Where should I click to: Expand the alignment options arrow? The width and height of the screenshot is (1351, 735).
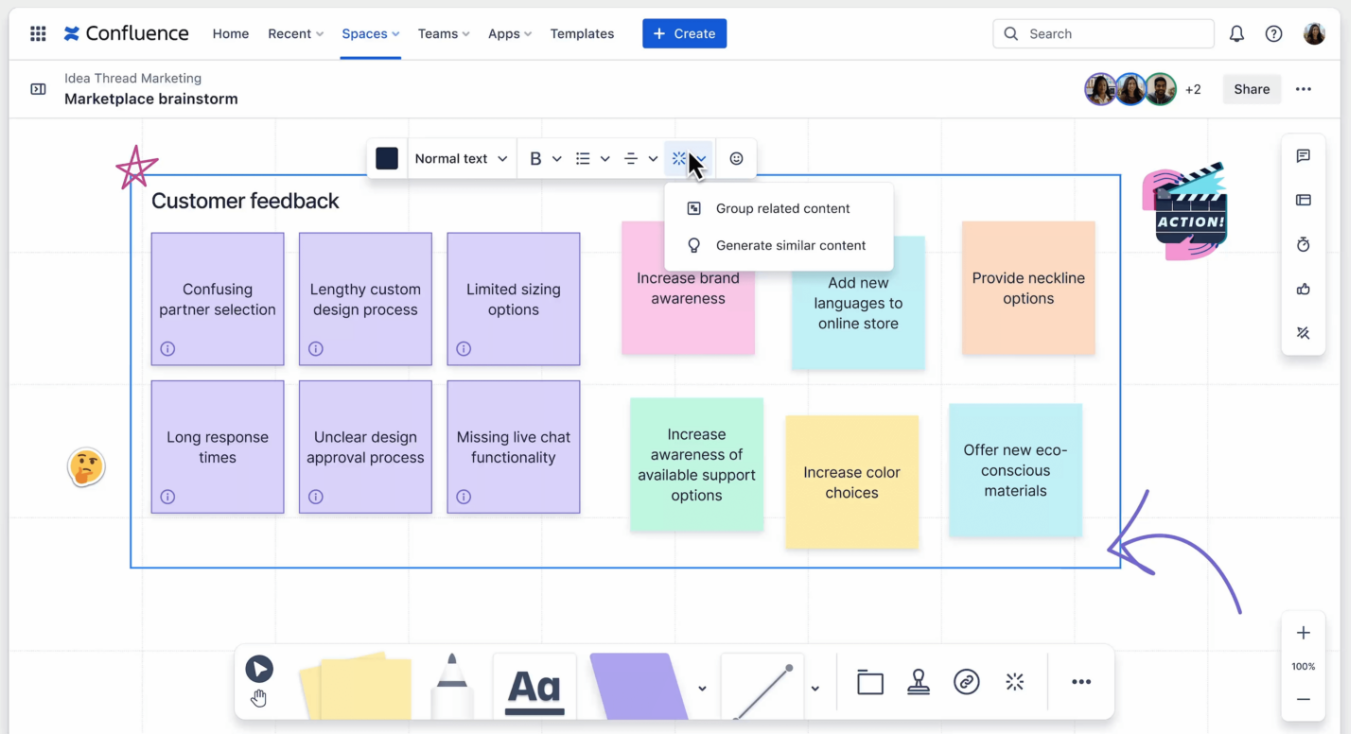click(x=653, y=158)
